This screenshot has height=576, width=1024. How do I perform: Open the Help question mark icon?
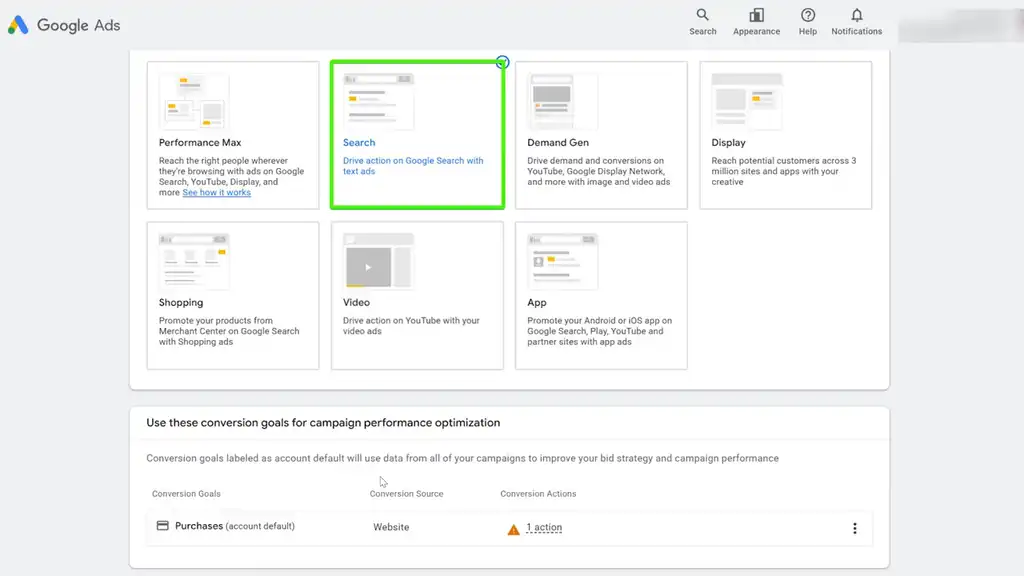808,15
